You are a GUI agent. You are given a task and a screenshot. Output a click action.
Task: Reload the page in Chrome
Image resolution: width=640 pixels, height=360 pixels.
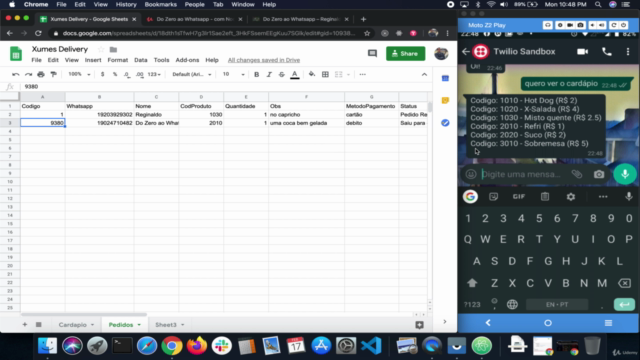(x=38, y=33)
